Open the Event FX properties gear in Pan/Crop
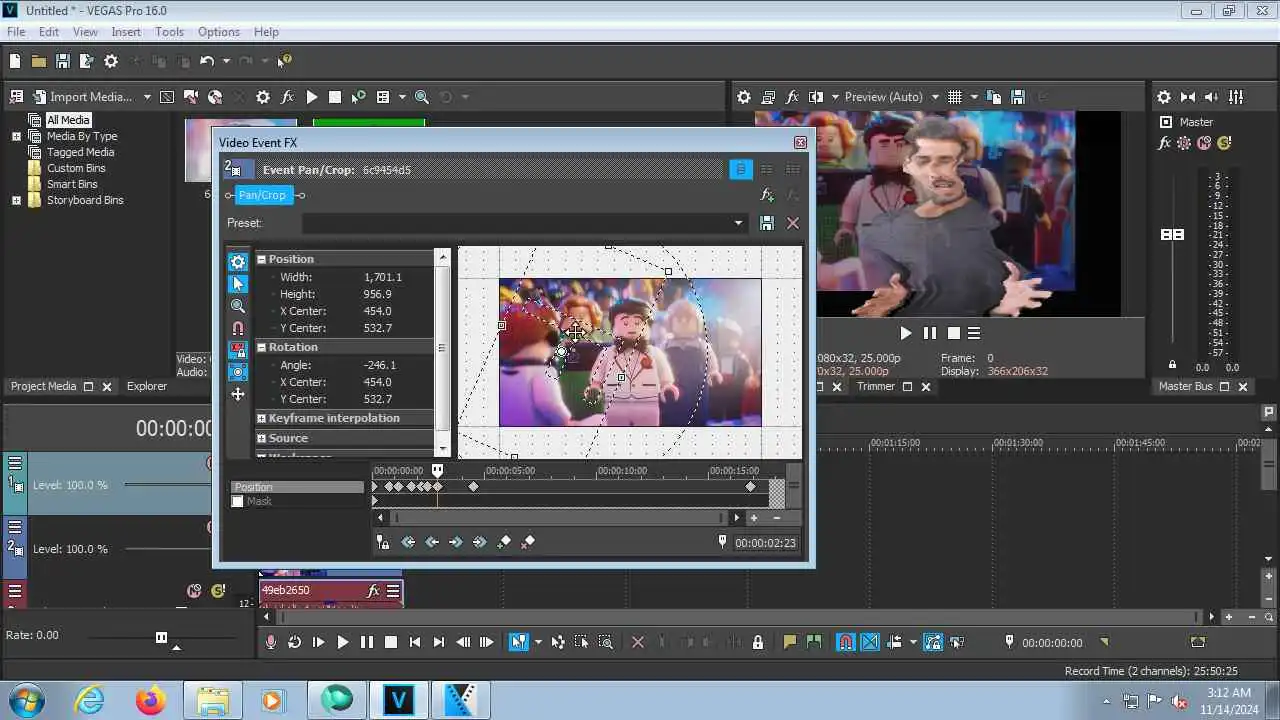This screenshot has height=720, width=1280. tap(238, 262)
